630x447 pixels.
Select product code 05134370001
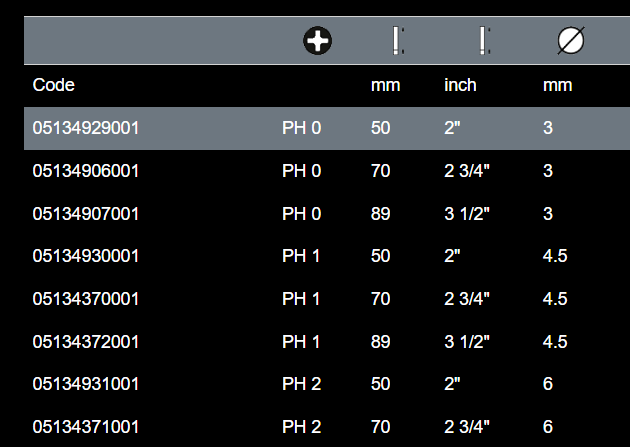pyautogui.click(x=86, y=299)
